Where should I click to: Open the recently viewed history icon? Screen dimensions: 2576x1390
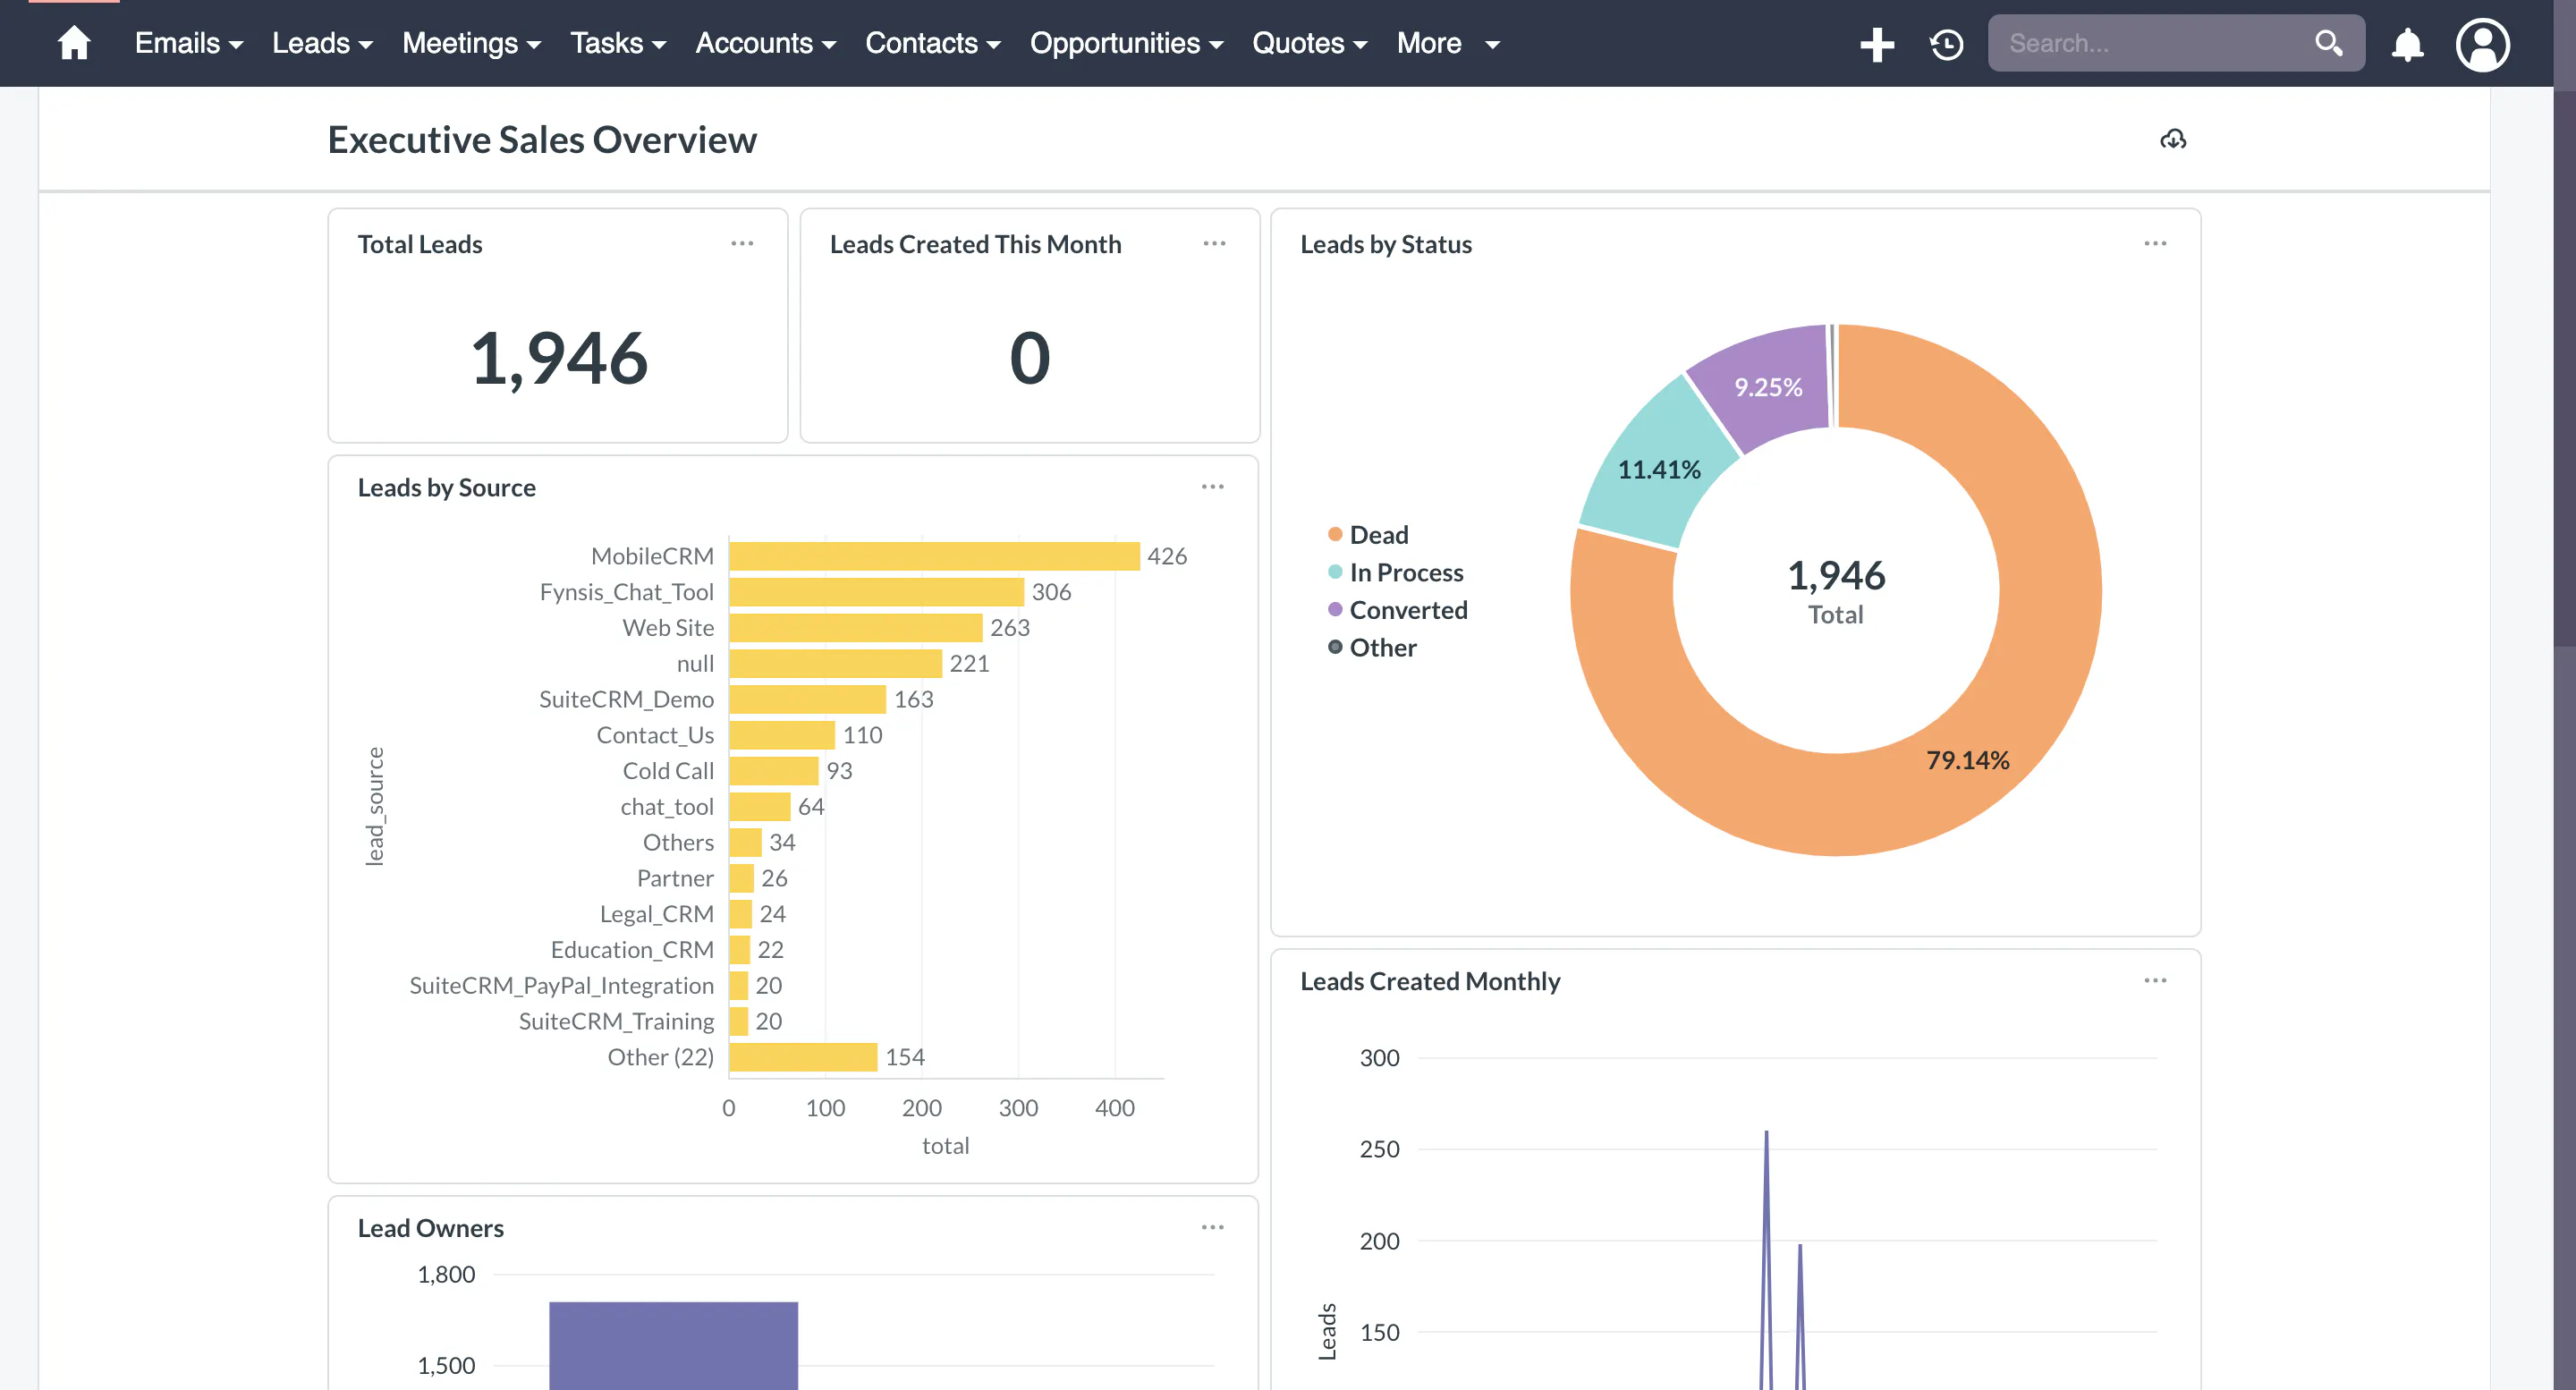coord(1946,44)
